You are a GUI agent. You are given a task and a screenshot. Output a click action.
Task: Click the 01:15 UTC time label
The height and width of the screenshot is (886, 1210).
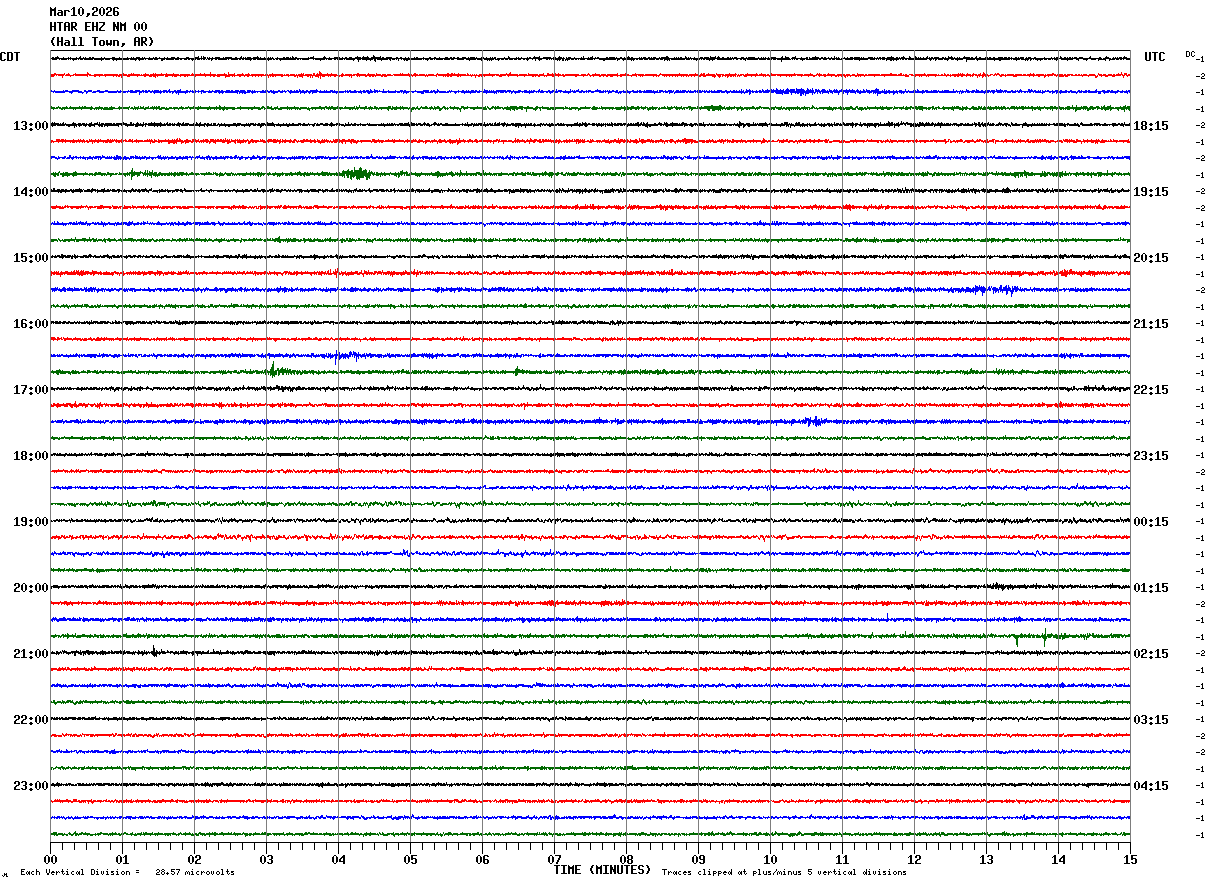coord(1151,588)
